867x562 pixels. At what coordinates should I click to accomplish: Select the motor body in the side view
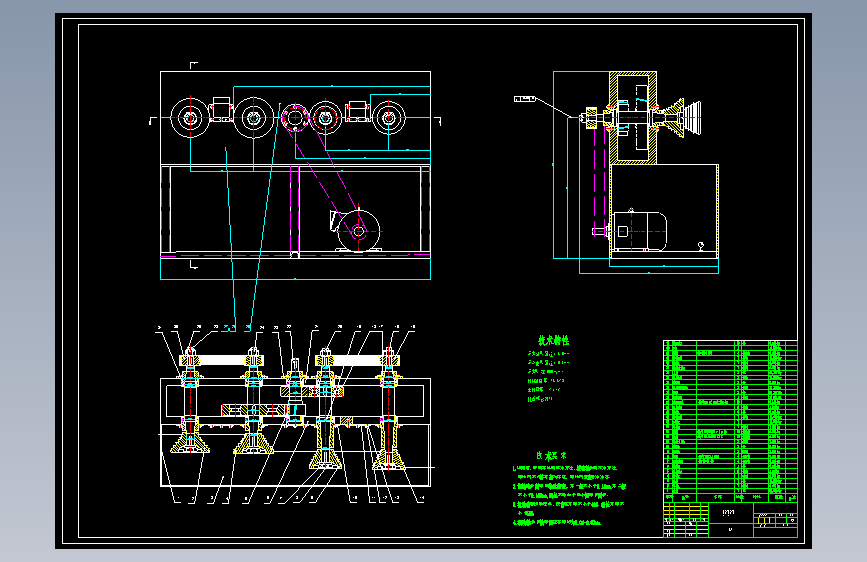tap(640, 231)
